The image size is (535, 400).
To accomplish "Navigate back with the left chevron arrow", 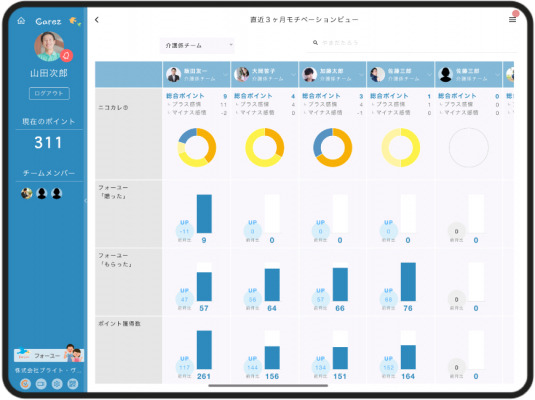I will pyautogui.click(x=97, y=20).
